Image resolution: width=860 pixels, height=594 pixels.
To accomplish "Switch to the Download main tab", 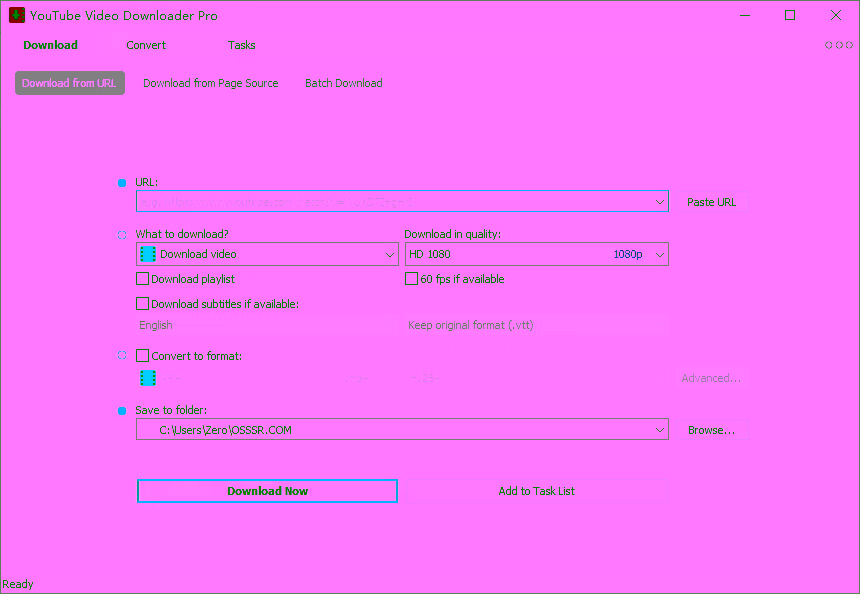I will coord(50,46).
